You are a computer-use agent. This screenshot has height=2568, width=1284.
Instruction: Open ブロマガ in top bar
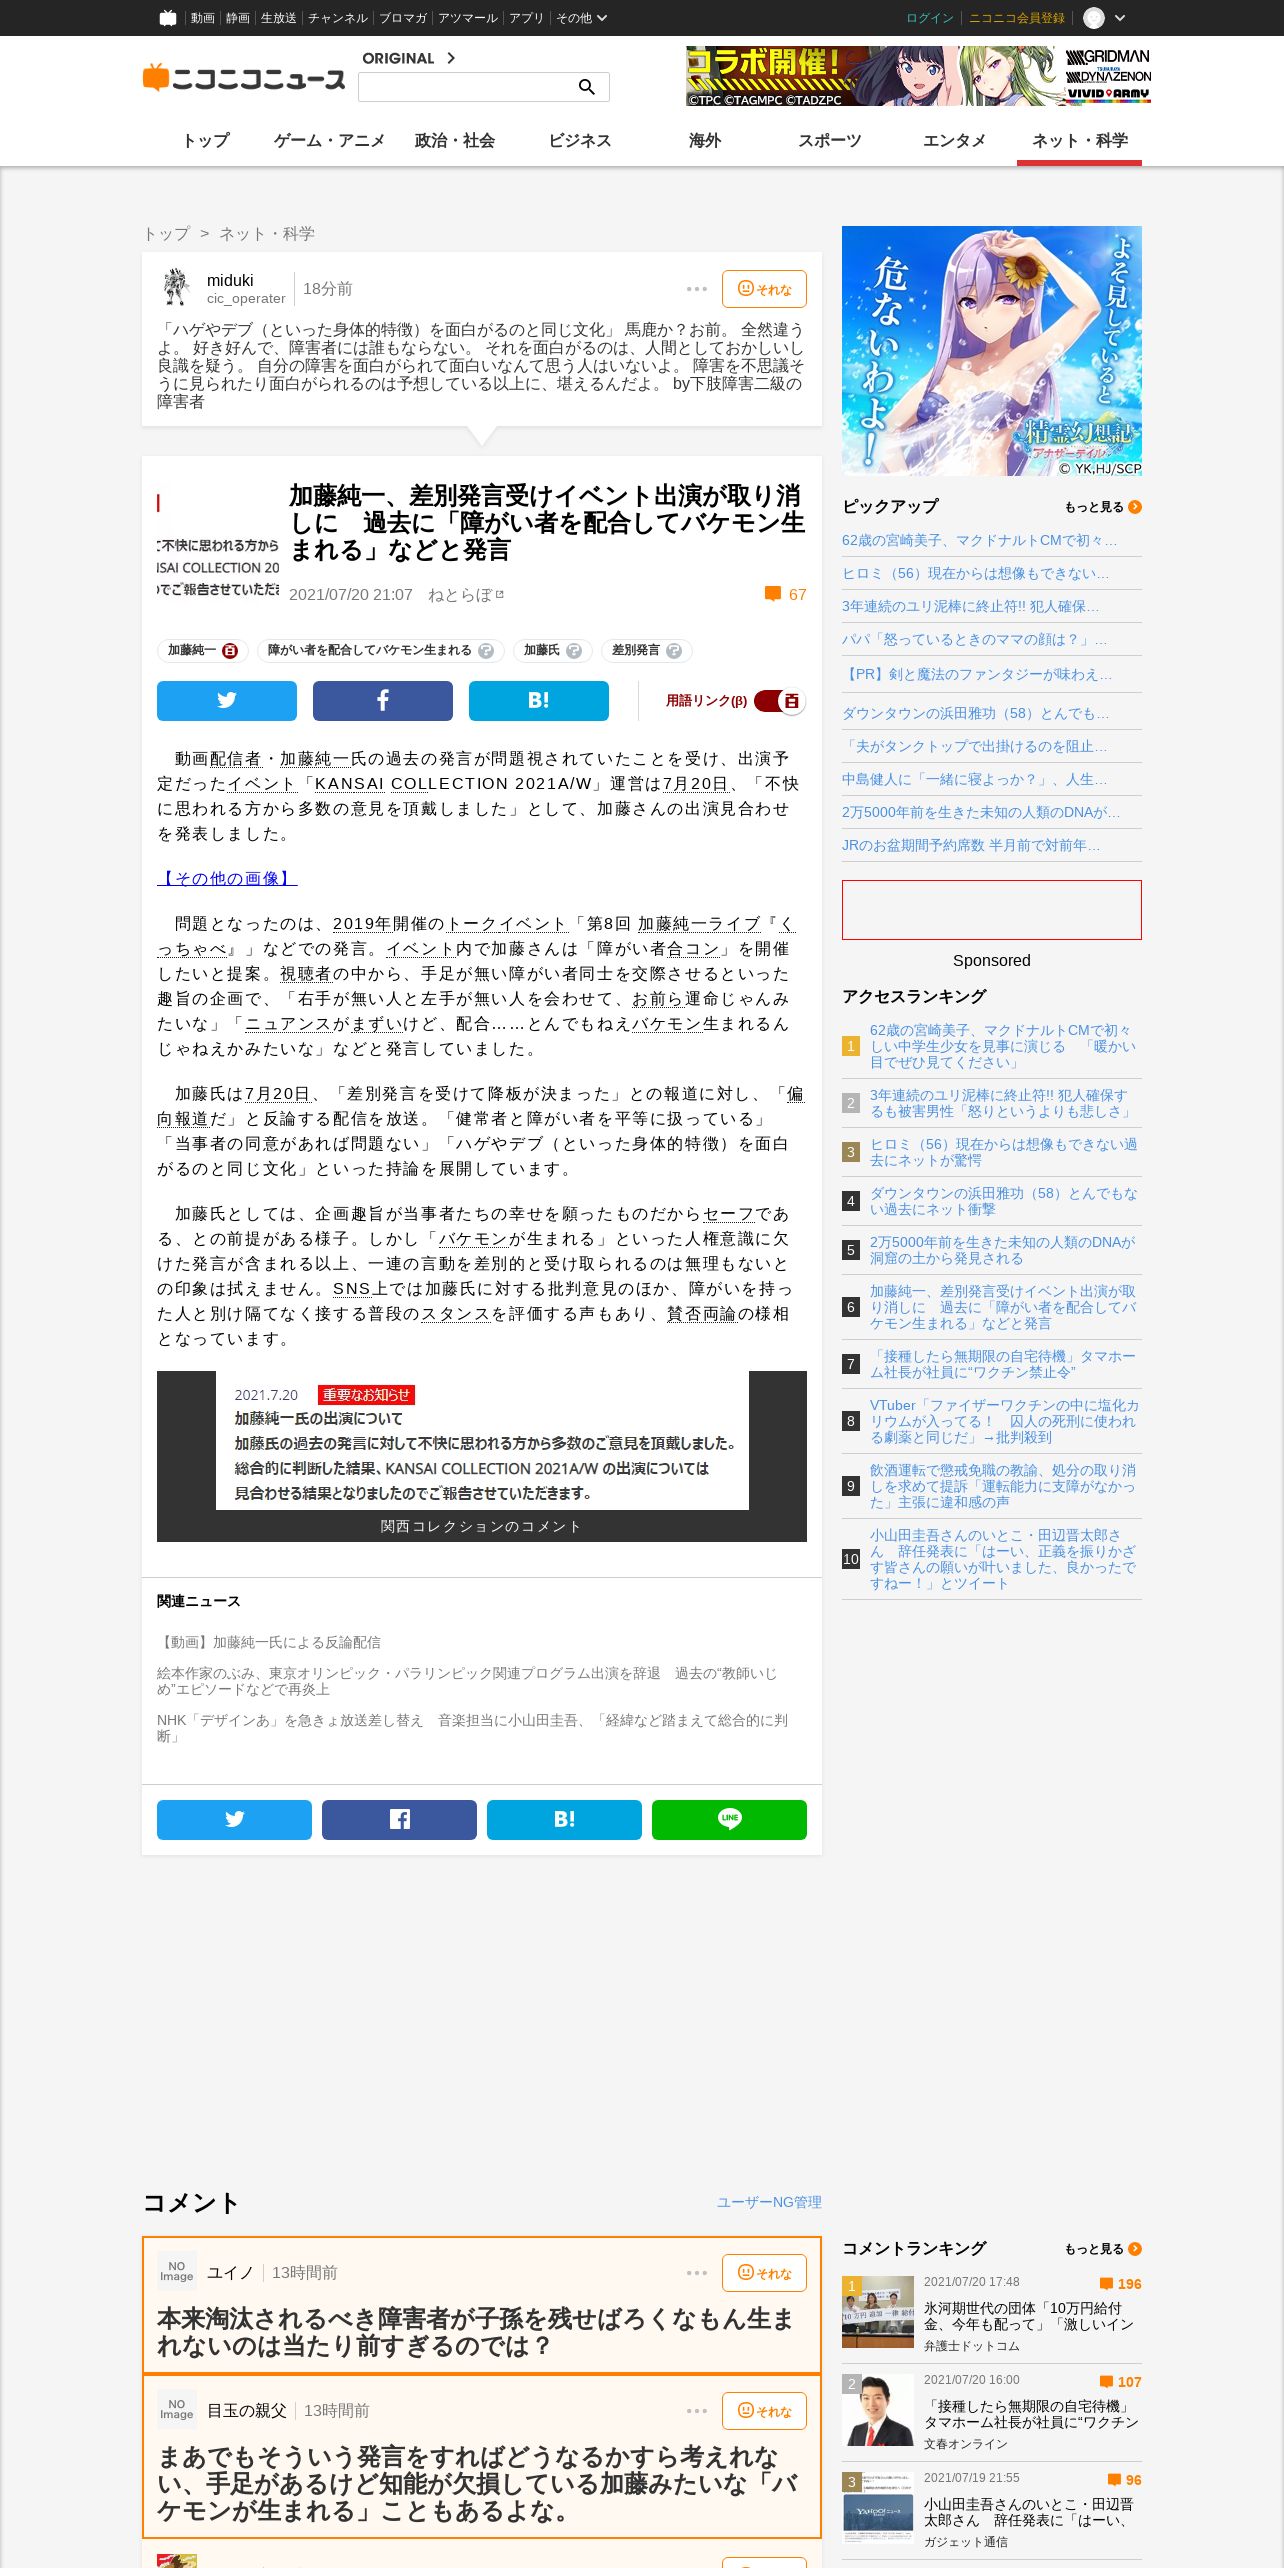[x=403, y=18]
